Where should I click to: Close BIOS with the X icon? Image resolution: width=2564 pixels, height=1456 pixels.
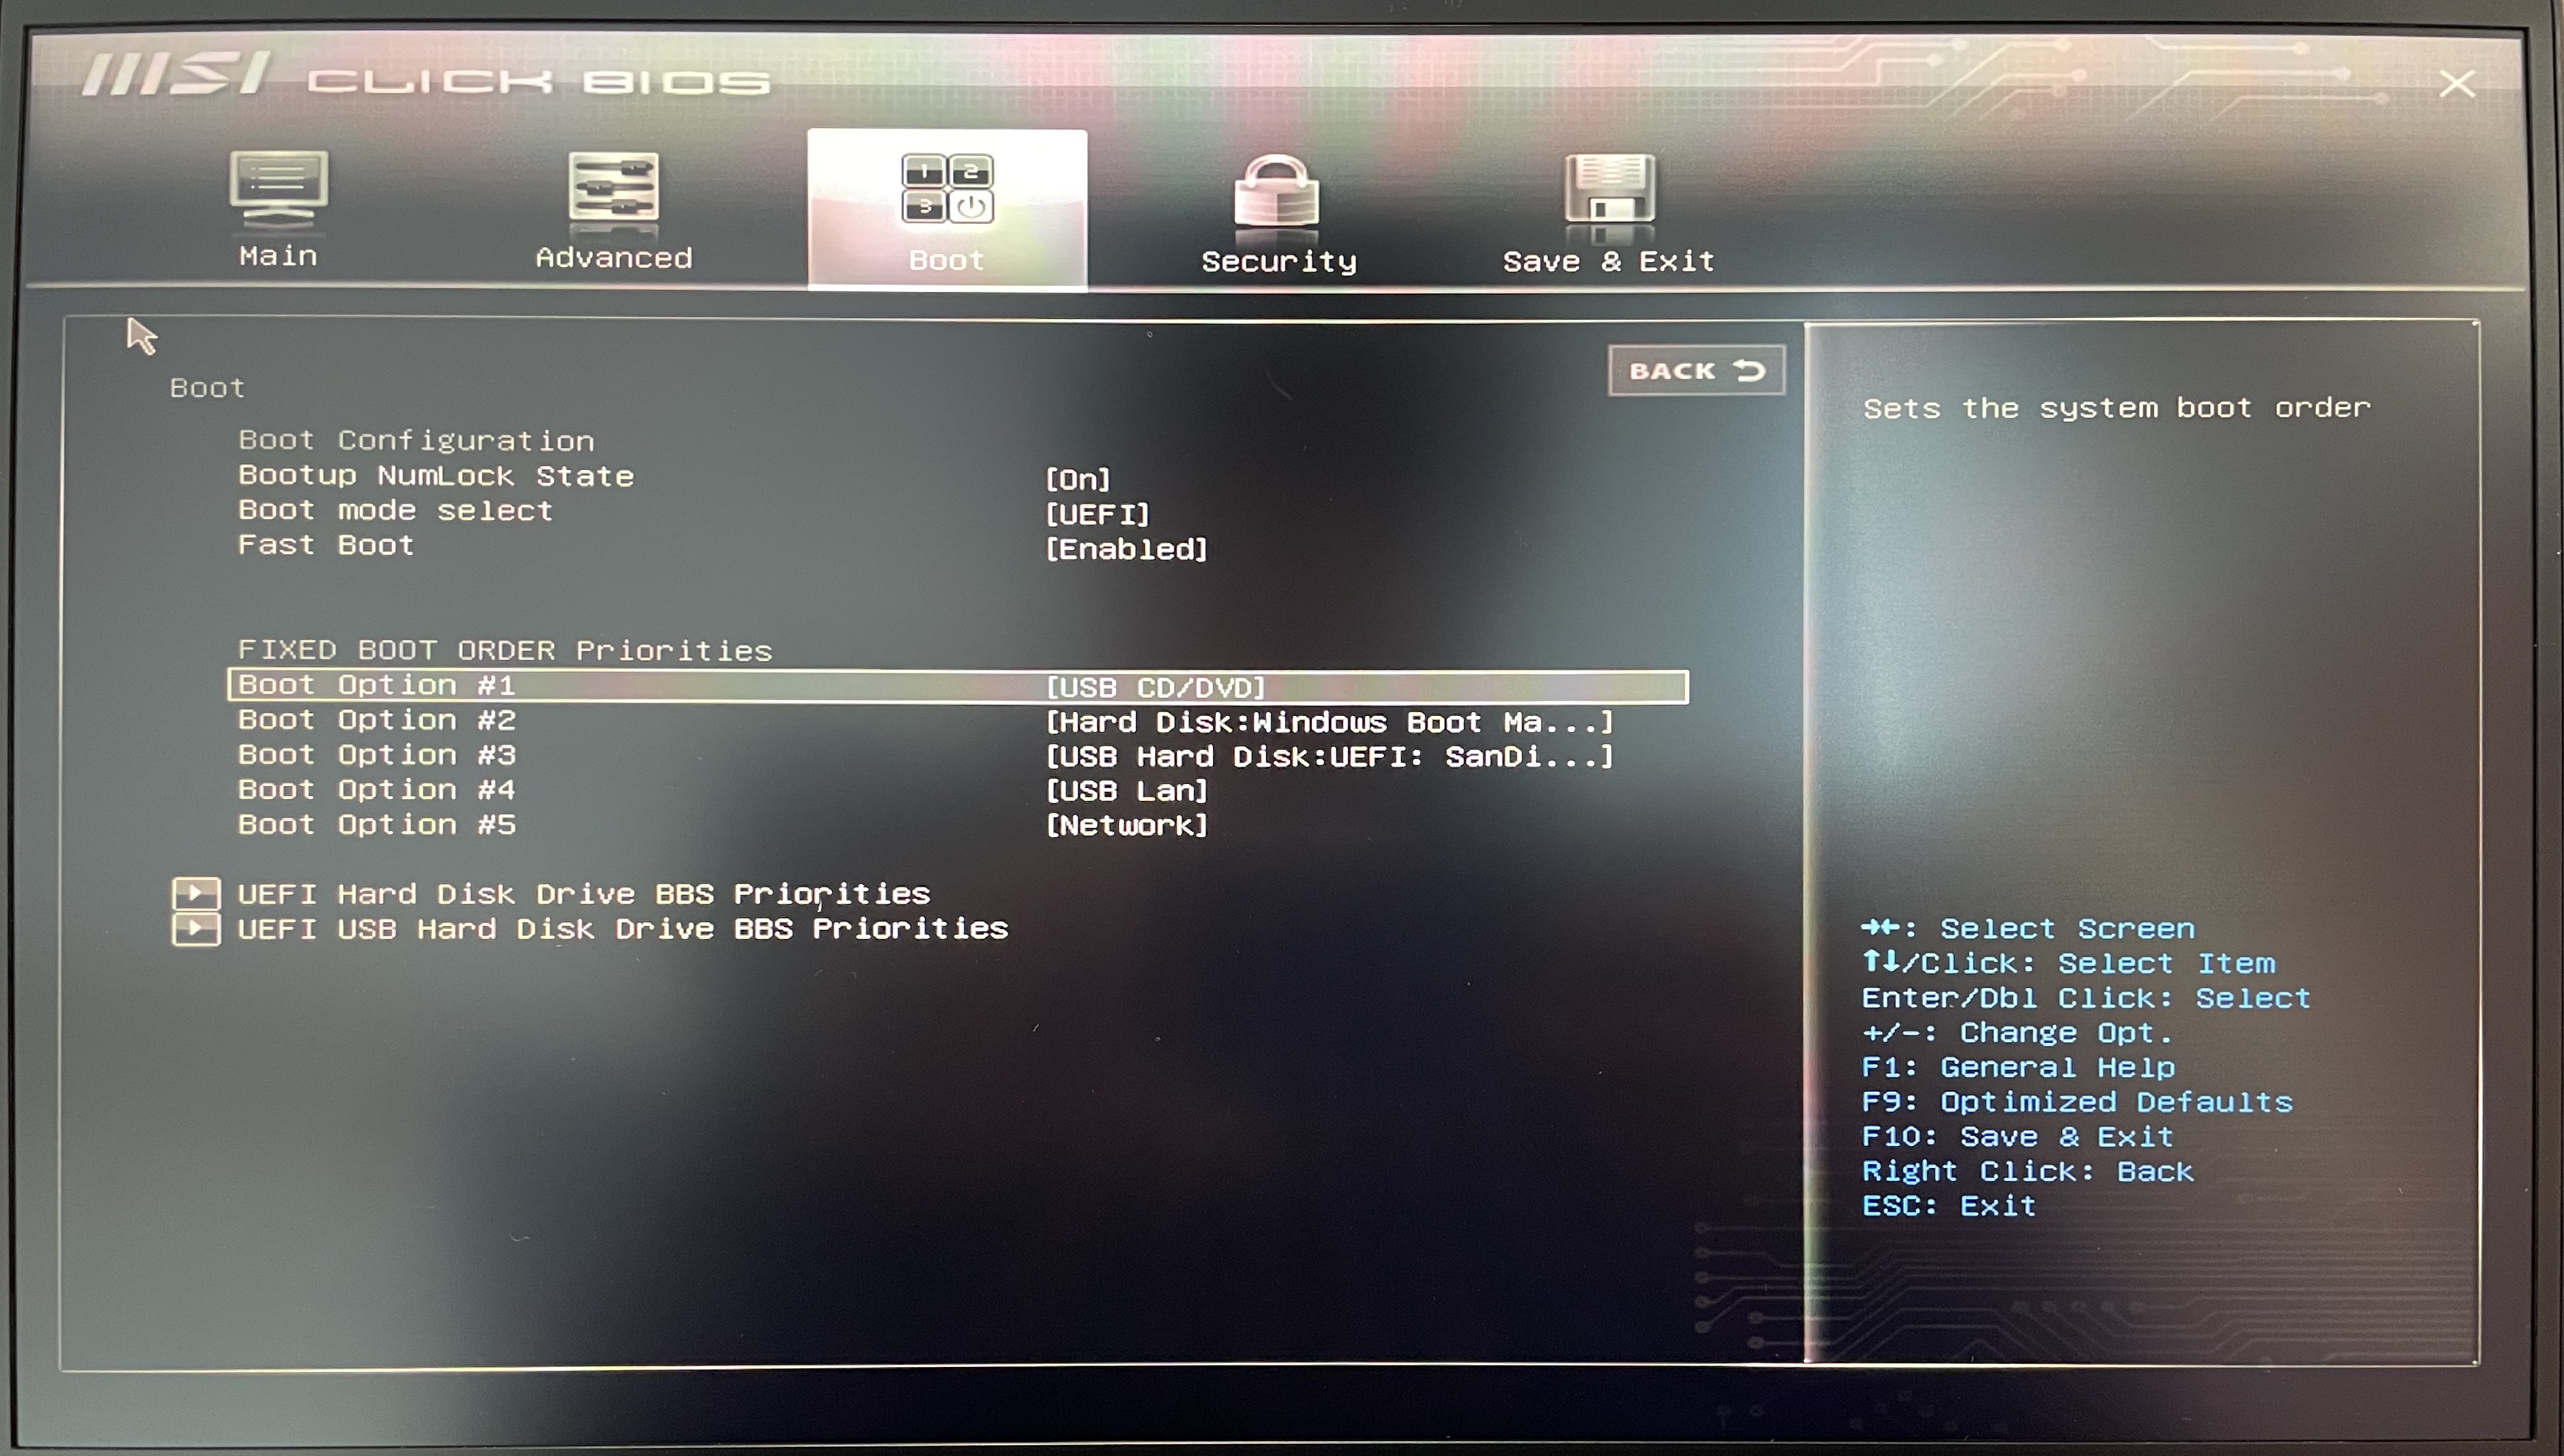pos(2456,84)
